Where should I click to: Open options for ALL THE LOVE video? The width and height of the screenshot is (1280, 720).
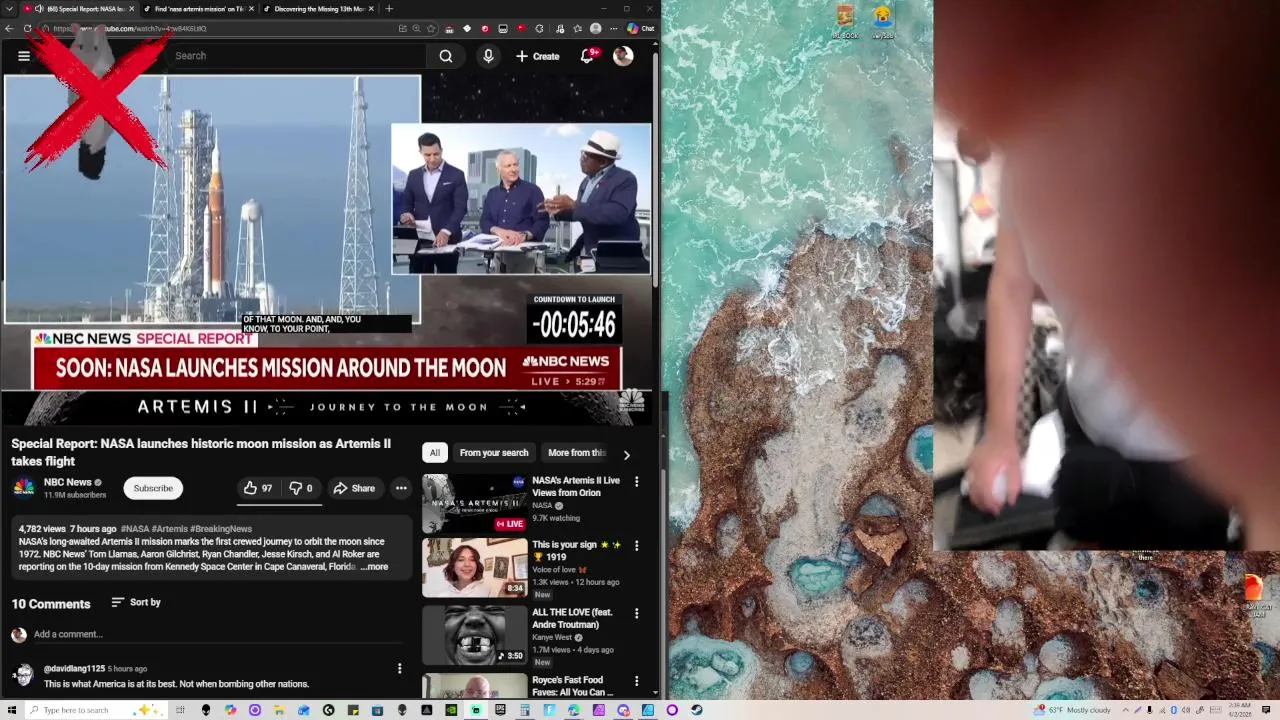[x=636, y=613]
